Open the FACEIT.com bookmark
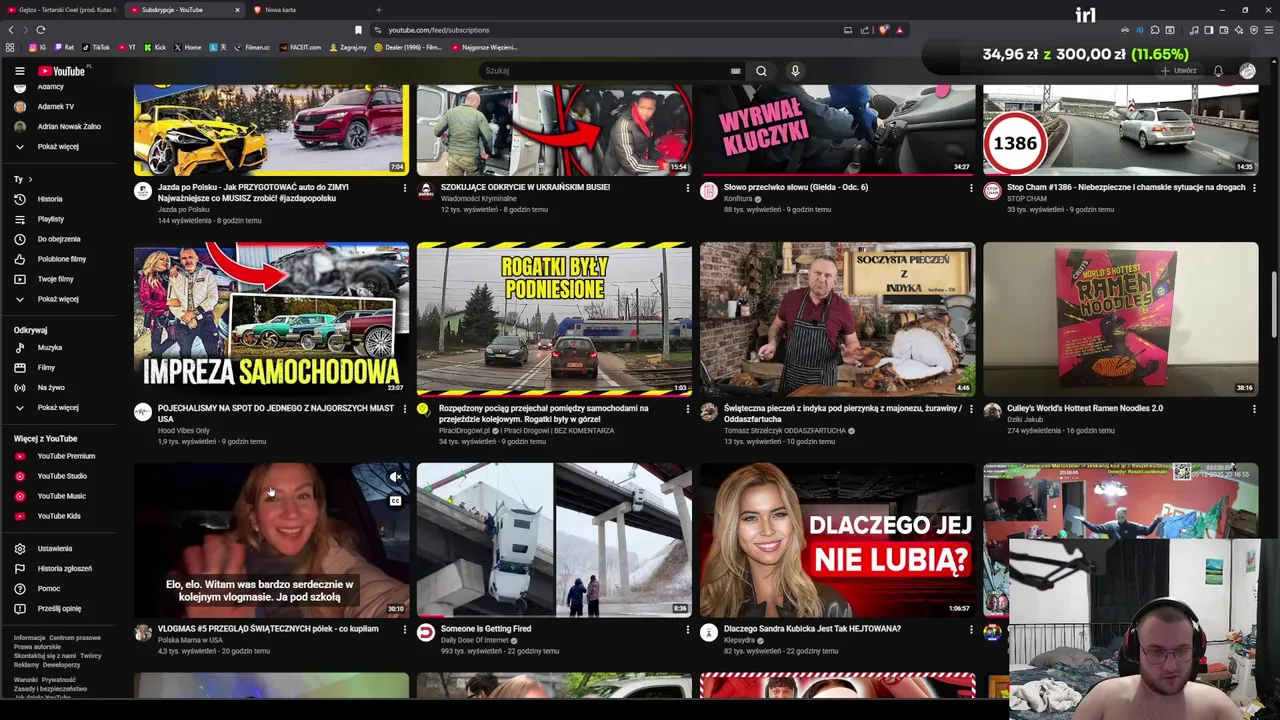Image resolution: width=1280 pixels, height=720 pixels. coord(301,47)
